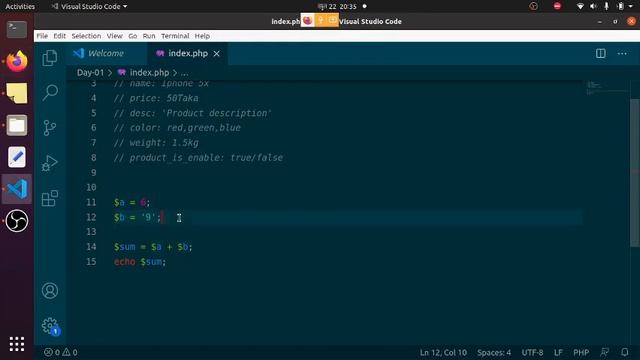Change the UTF-8 encoding setting
Viewport: 640px width, 360px height.
coord(532,352)
